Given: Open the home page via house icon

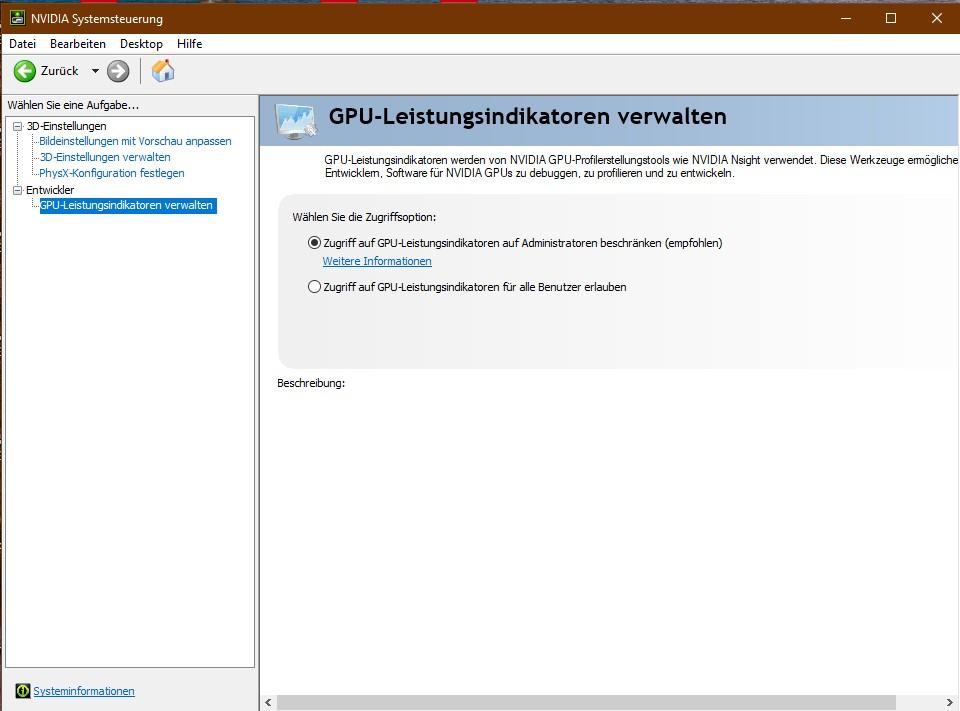Looking at the screenshot, I should [x=163, y=71].
